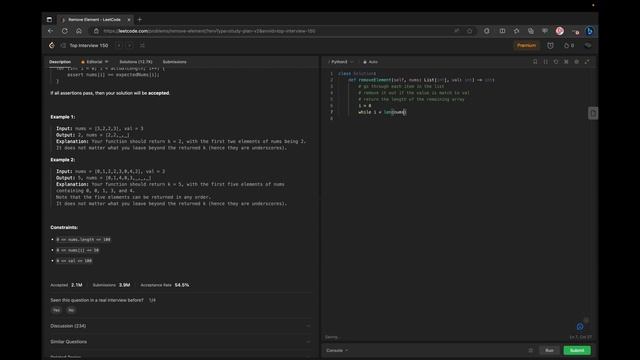This screenshot has width=640, height=360.
Task: Answer No to seen in interview
Action: pos(71,310)
